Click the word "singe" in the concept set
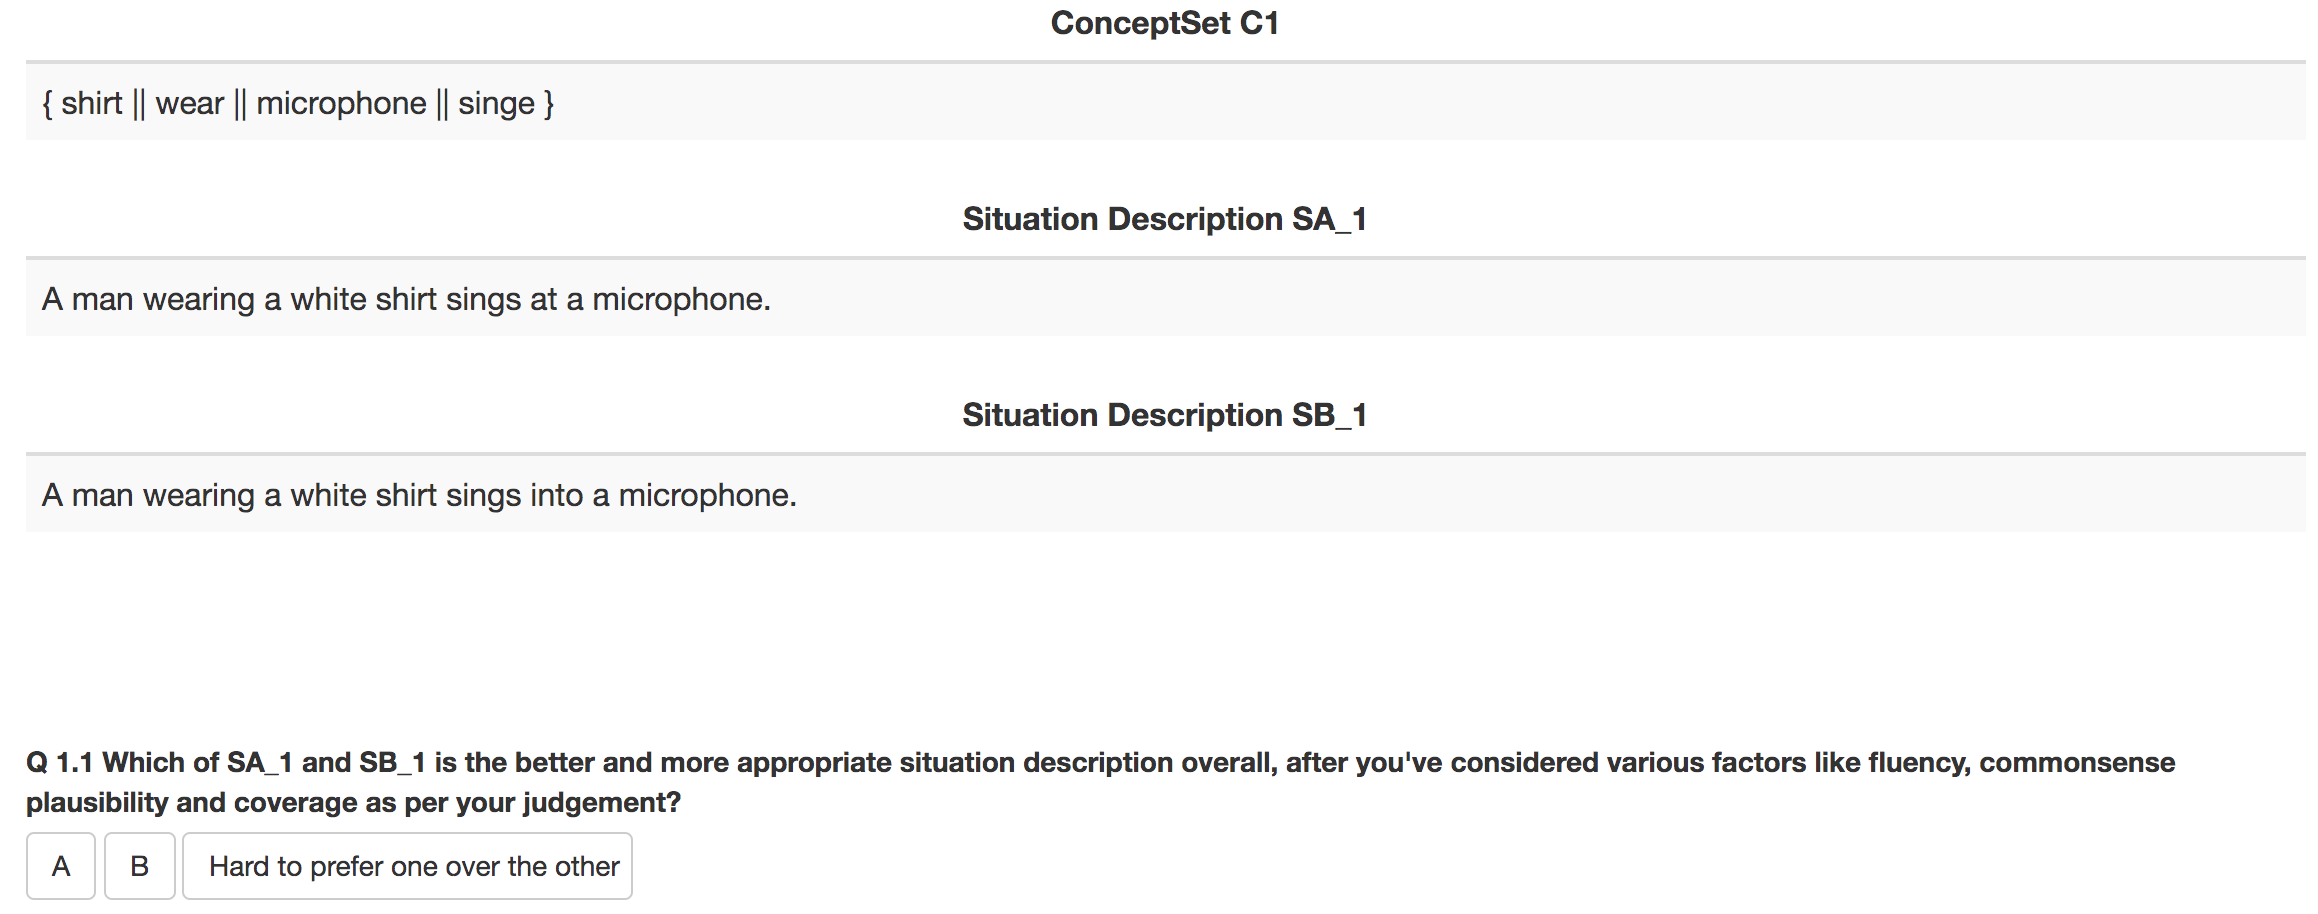The width and height of the screenshot is (2318, 914). (x=496, y=104)
